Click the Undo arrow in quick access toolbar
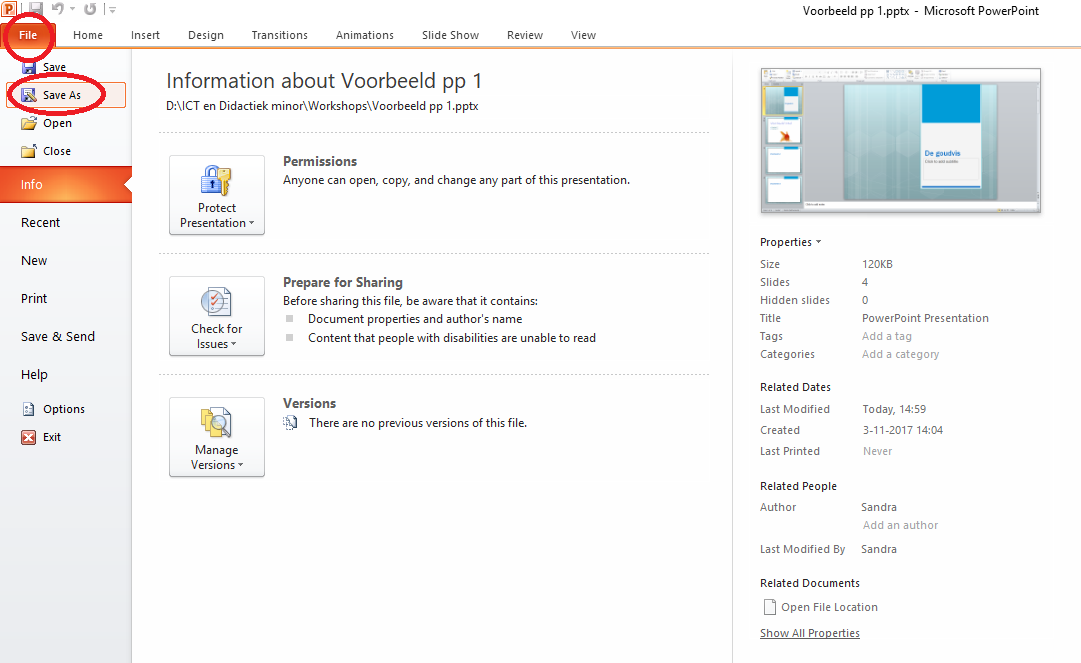Viewport: 1081px width, 663px height. click(58, 9)
